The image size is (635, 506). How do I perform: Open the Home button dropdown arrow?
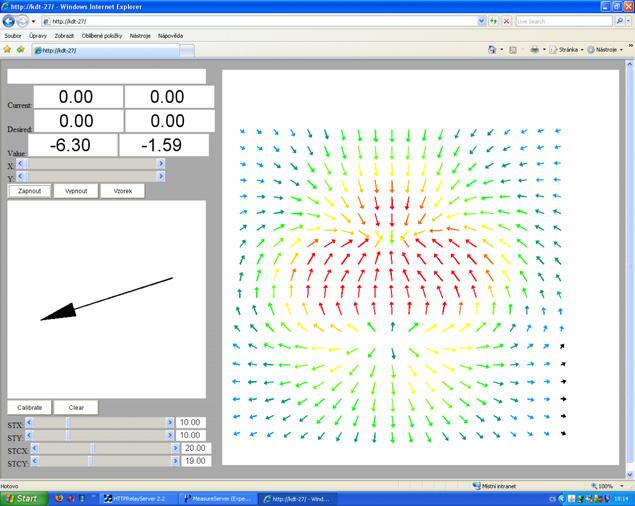(501, 49)
